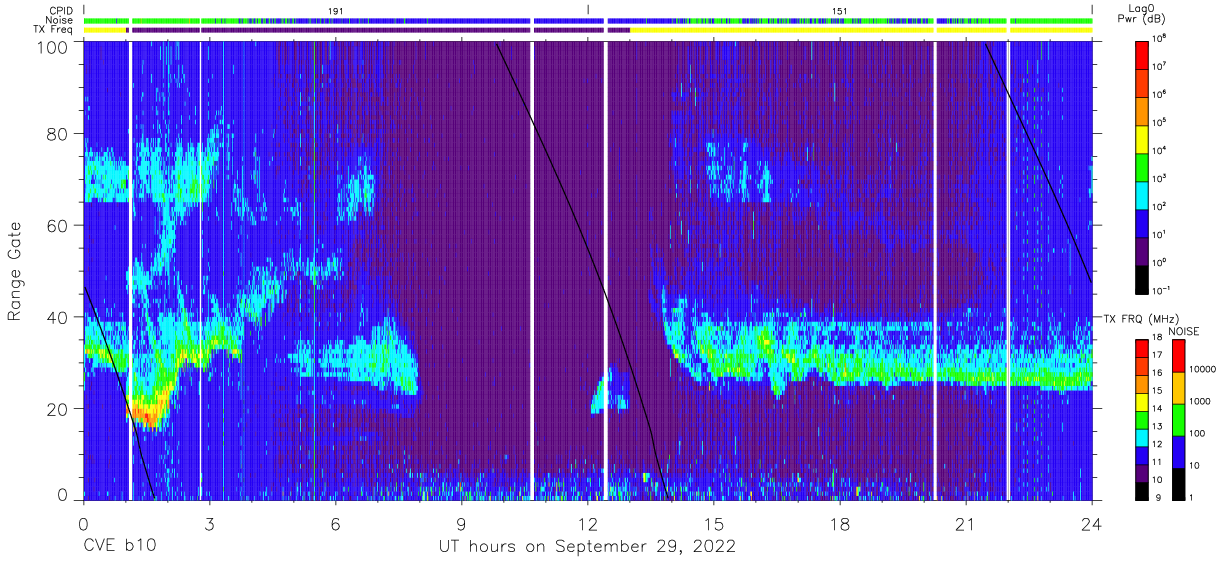Click the green segment of NOISE colorbar
The height and width of the screenshot is (567, 1228).
1178,420
